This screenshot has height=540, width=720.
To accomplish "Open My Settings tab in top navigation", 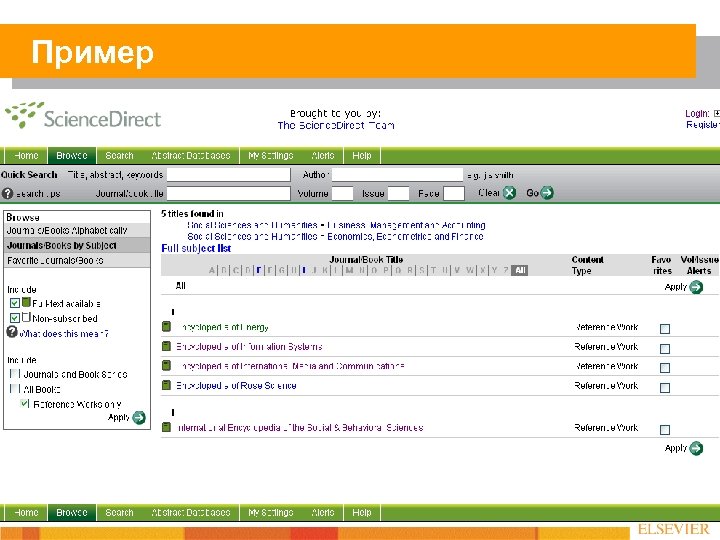I will pos(271,156).
